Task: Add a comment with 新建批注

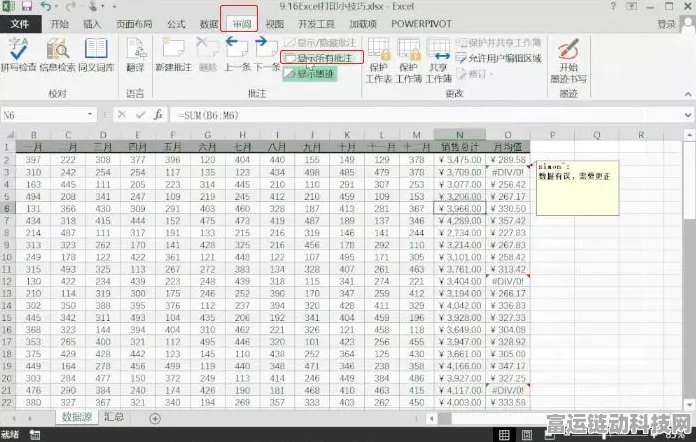Action: click(x=173, y=55)
